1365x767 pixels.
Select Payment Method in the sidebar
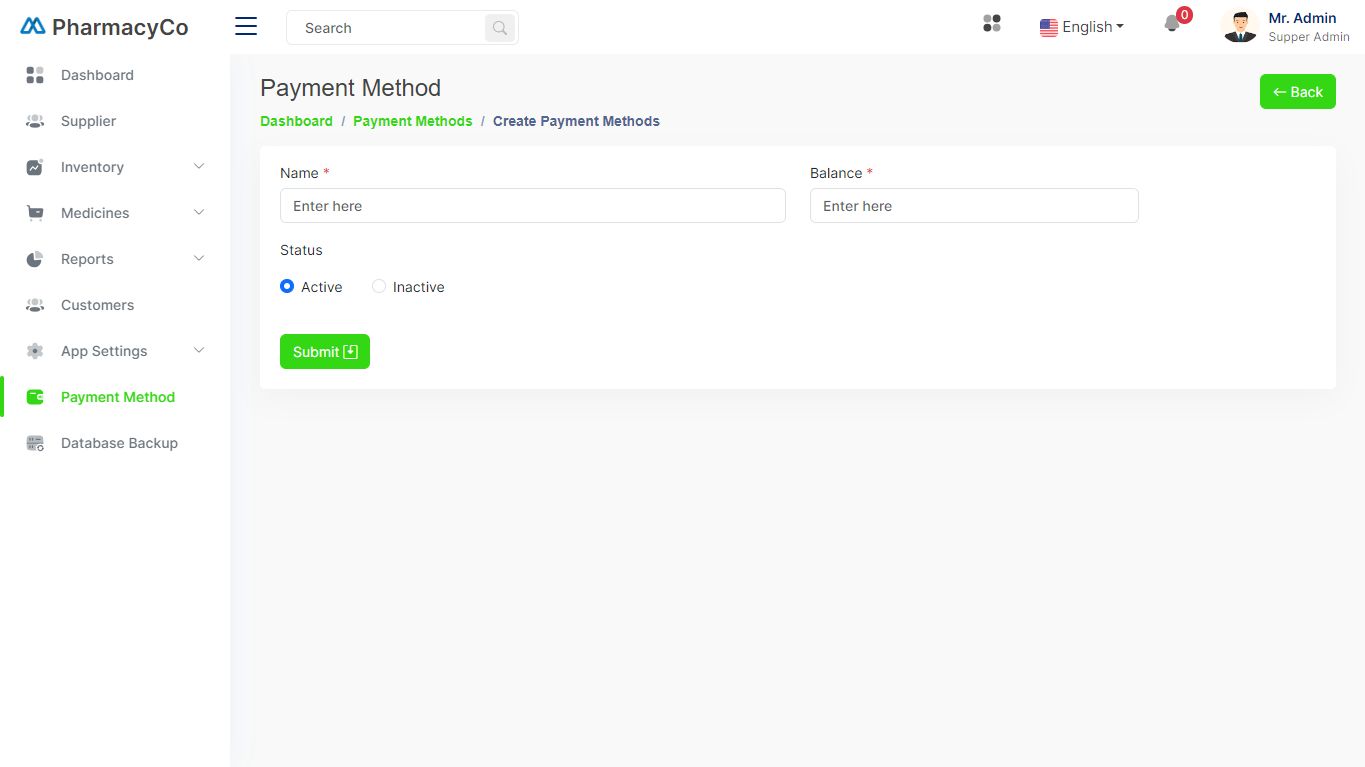118,397
